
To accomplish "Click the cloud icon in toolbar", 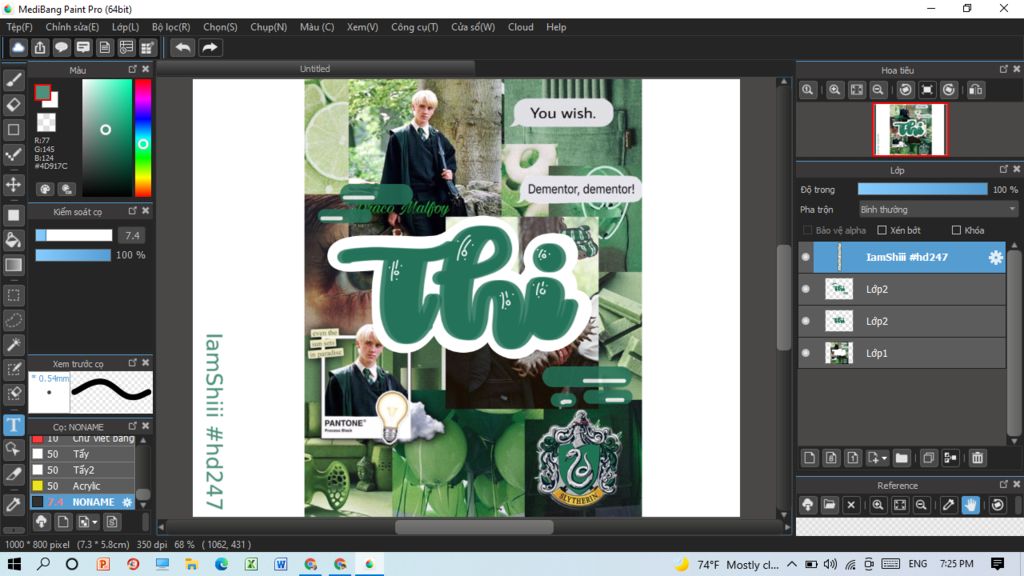I will pyautogui.click(x=18, y=47).
